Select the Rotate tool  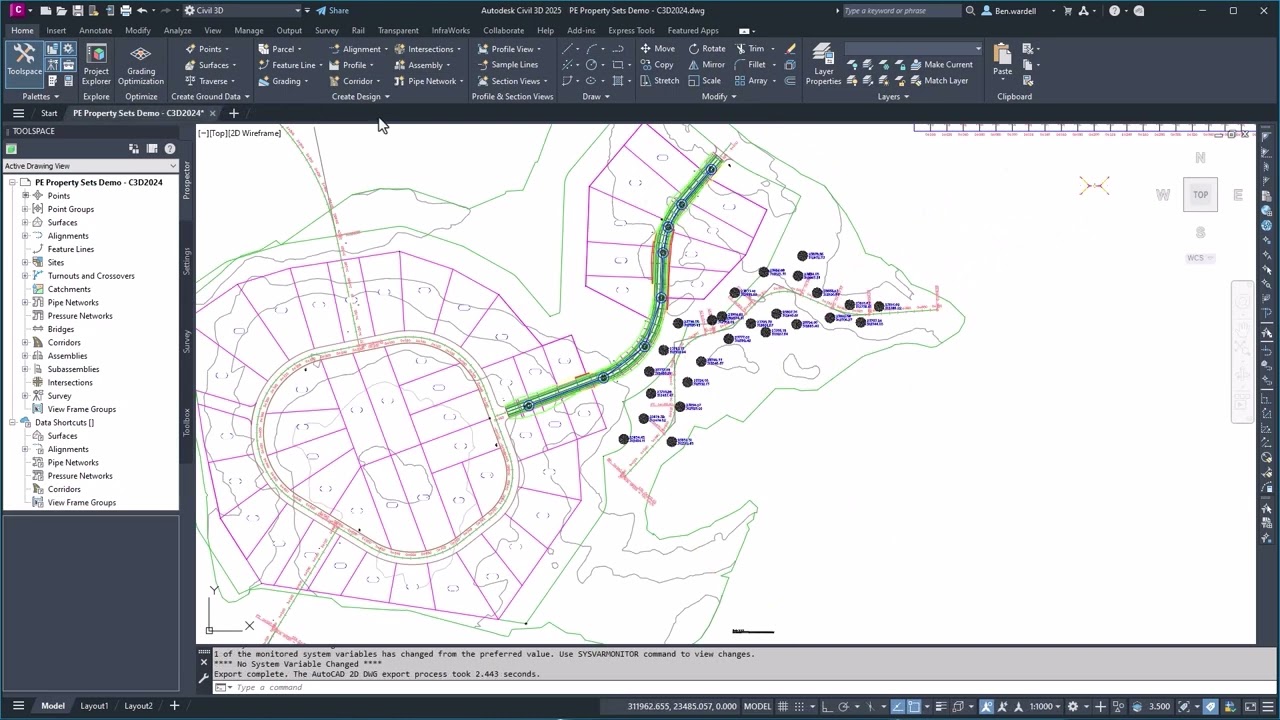[x=707, y=48]
